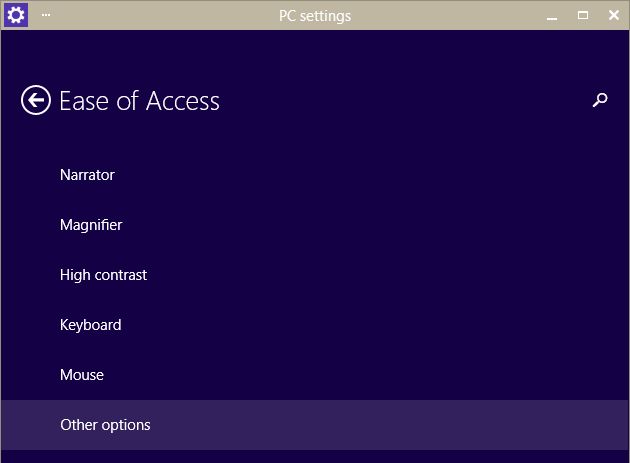630x463 pixels.
Task: Open search with the magnifying glass icon
Action: click(600, 100)
